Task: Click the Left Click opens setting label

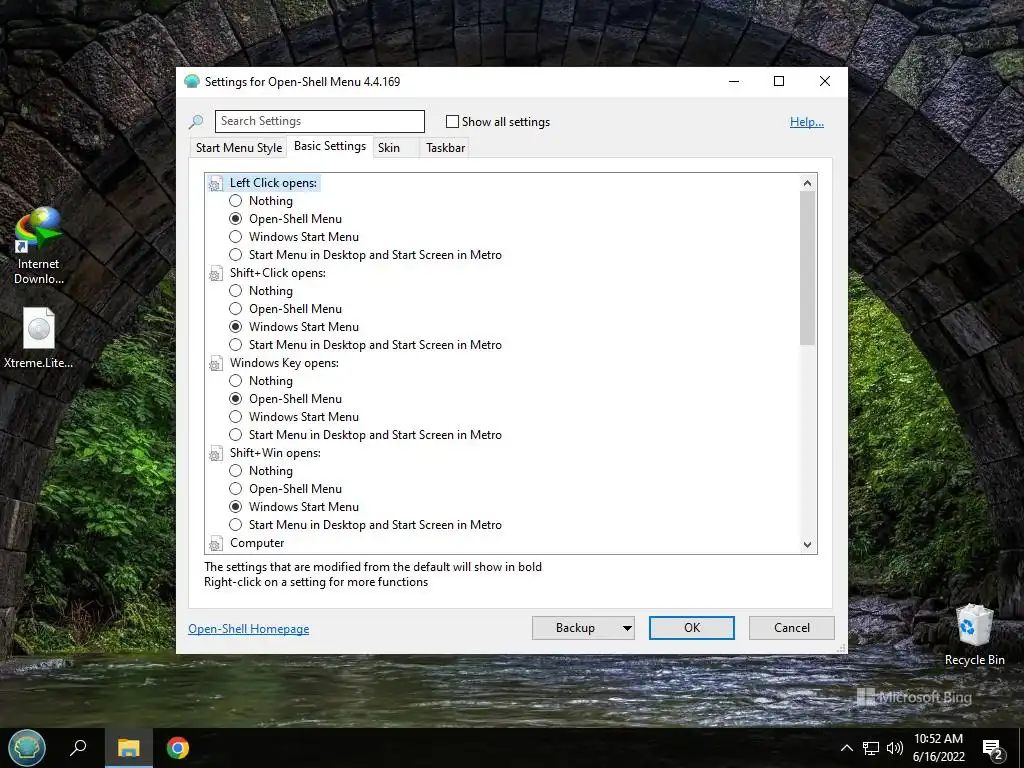Action: click(273, 183)
